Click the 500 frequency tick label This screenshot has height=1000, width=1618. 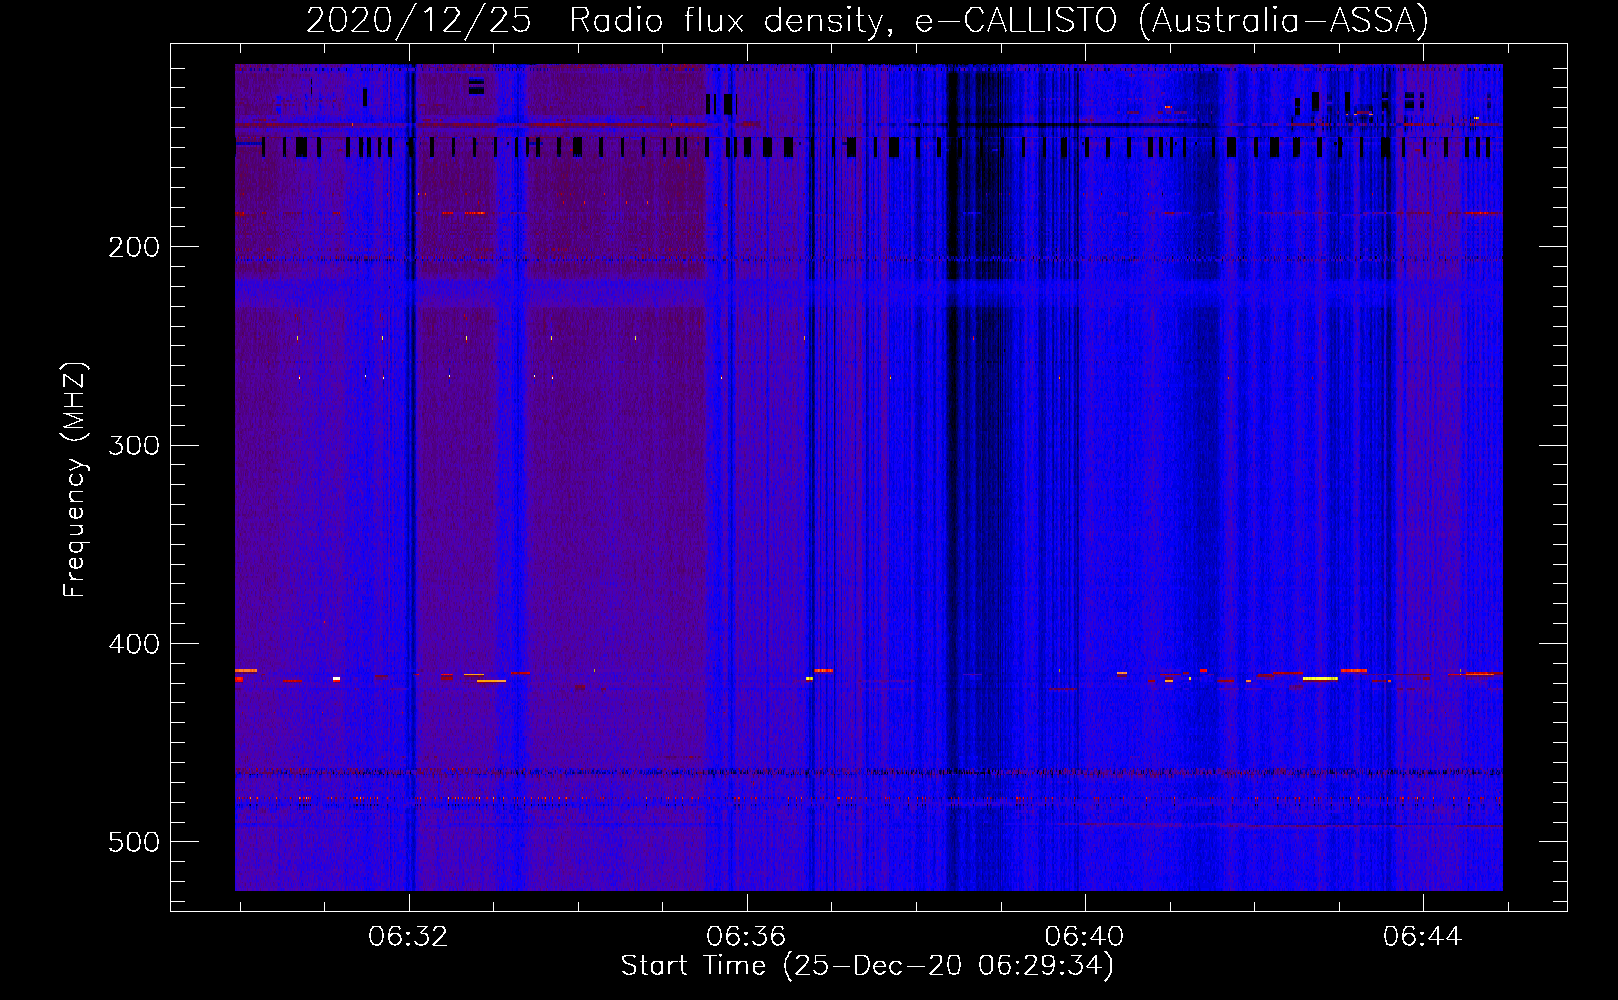134,842
